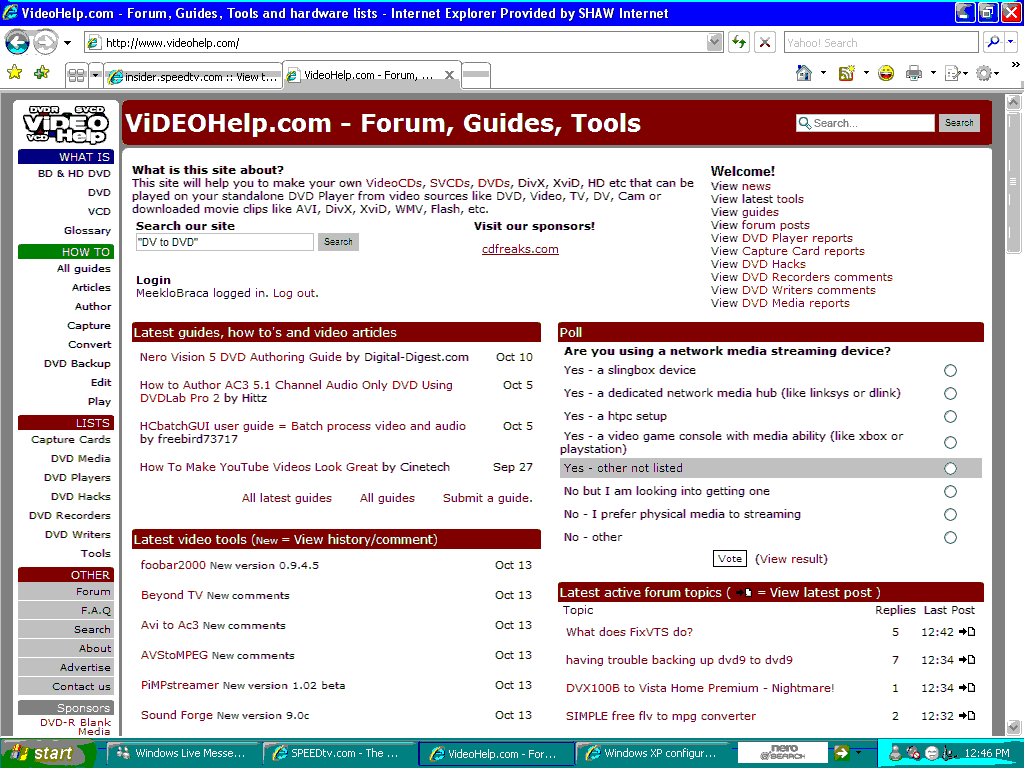The height and width of the screenshot is (768, 1024).
Task: Click the smiley face toolbar icon
Action: (x=886, y=73)
